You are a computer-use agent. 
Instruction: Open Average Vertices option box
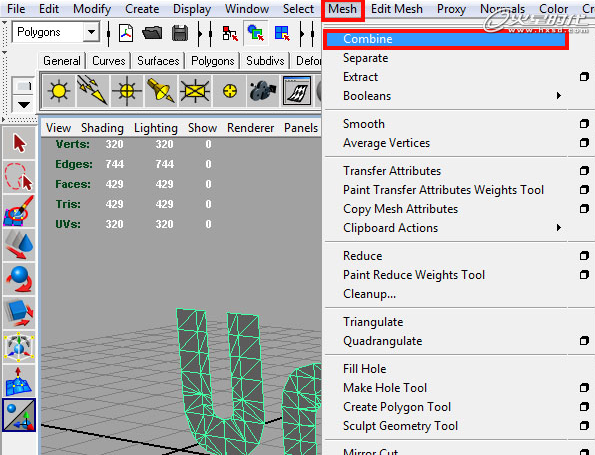tap(584, 143)
